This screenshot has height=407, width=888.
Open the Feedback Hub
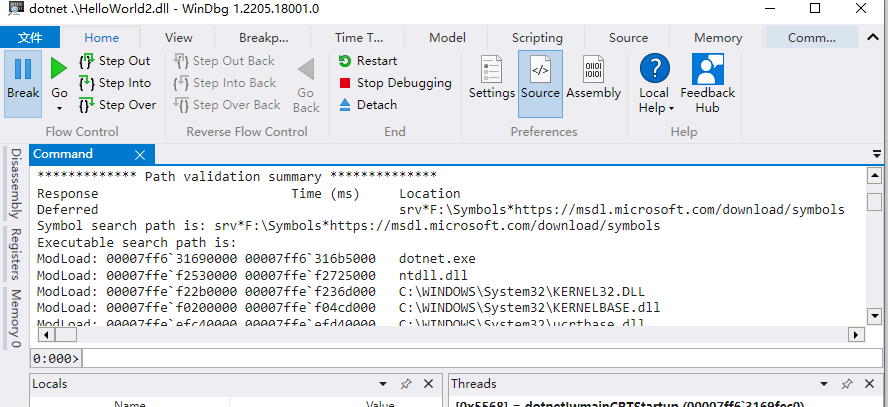[x=707, y=83]
